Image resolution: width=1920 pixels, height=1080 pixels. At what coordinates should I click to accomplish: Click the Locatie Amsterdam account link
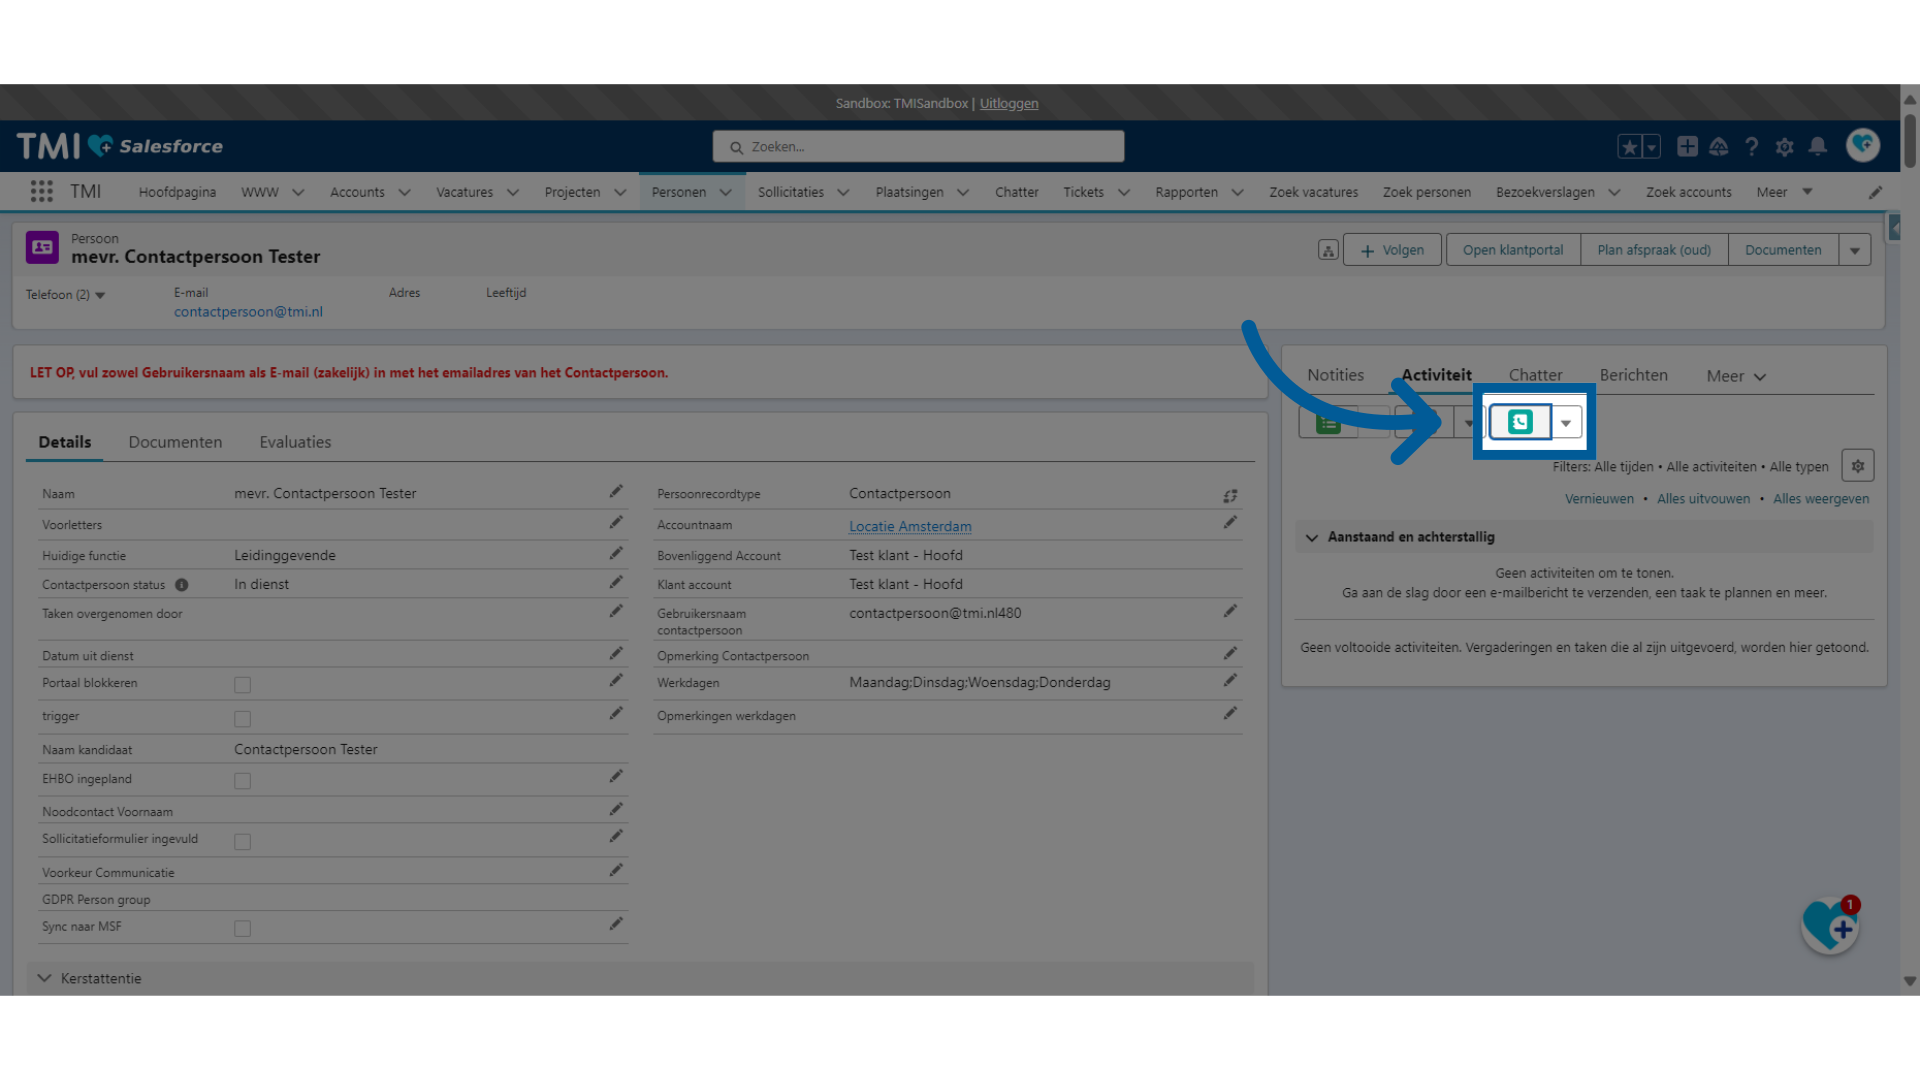[x=910, y=526]
